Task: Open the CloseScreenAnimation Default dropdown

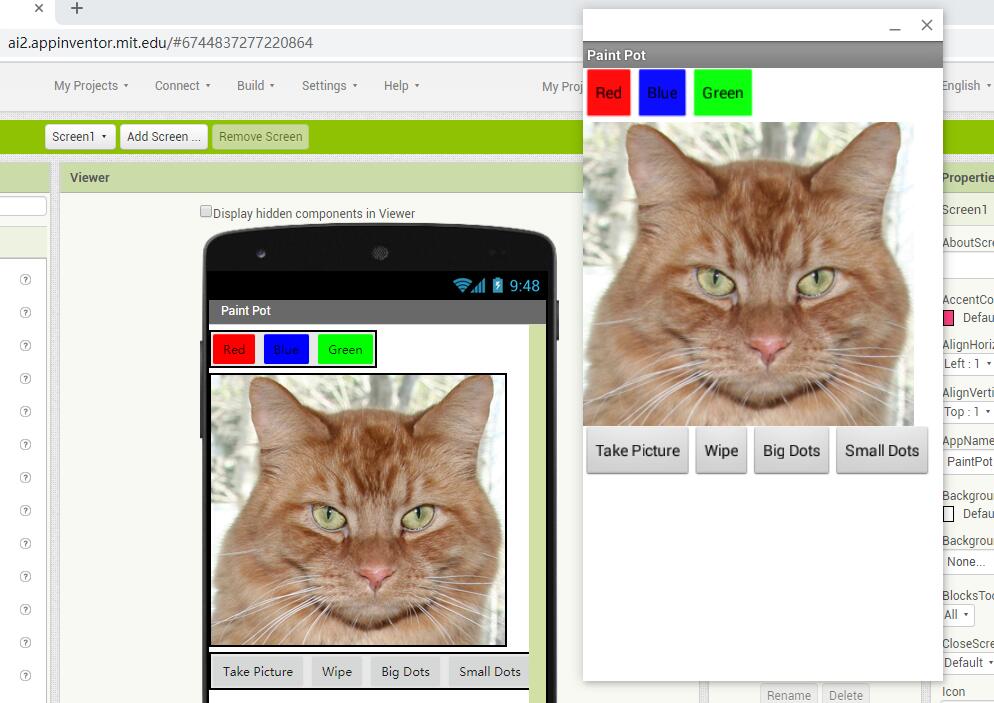Action: click(968, 662)
